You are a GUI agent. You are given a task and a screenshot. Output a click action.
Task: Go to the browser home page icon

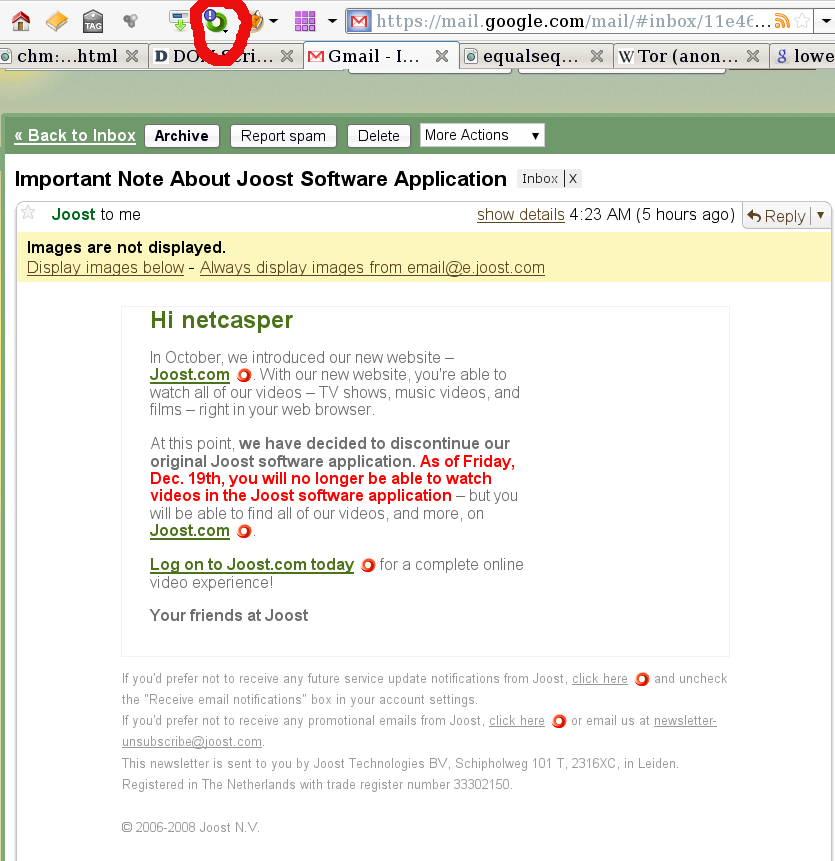(x=21, y=21)
